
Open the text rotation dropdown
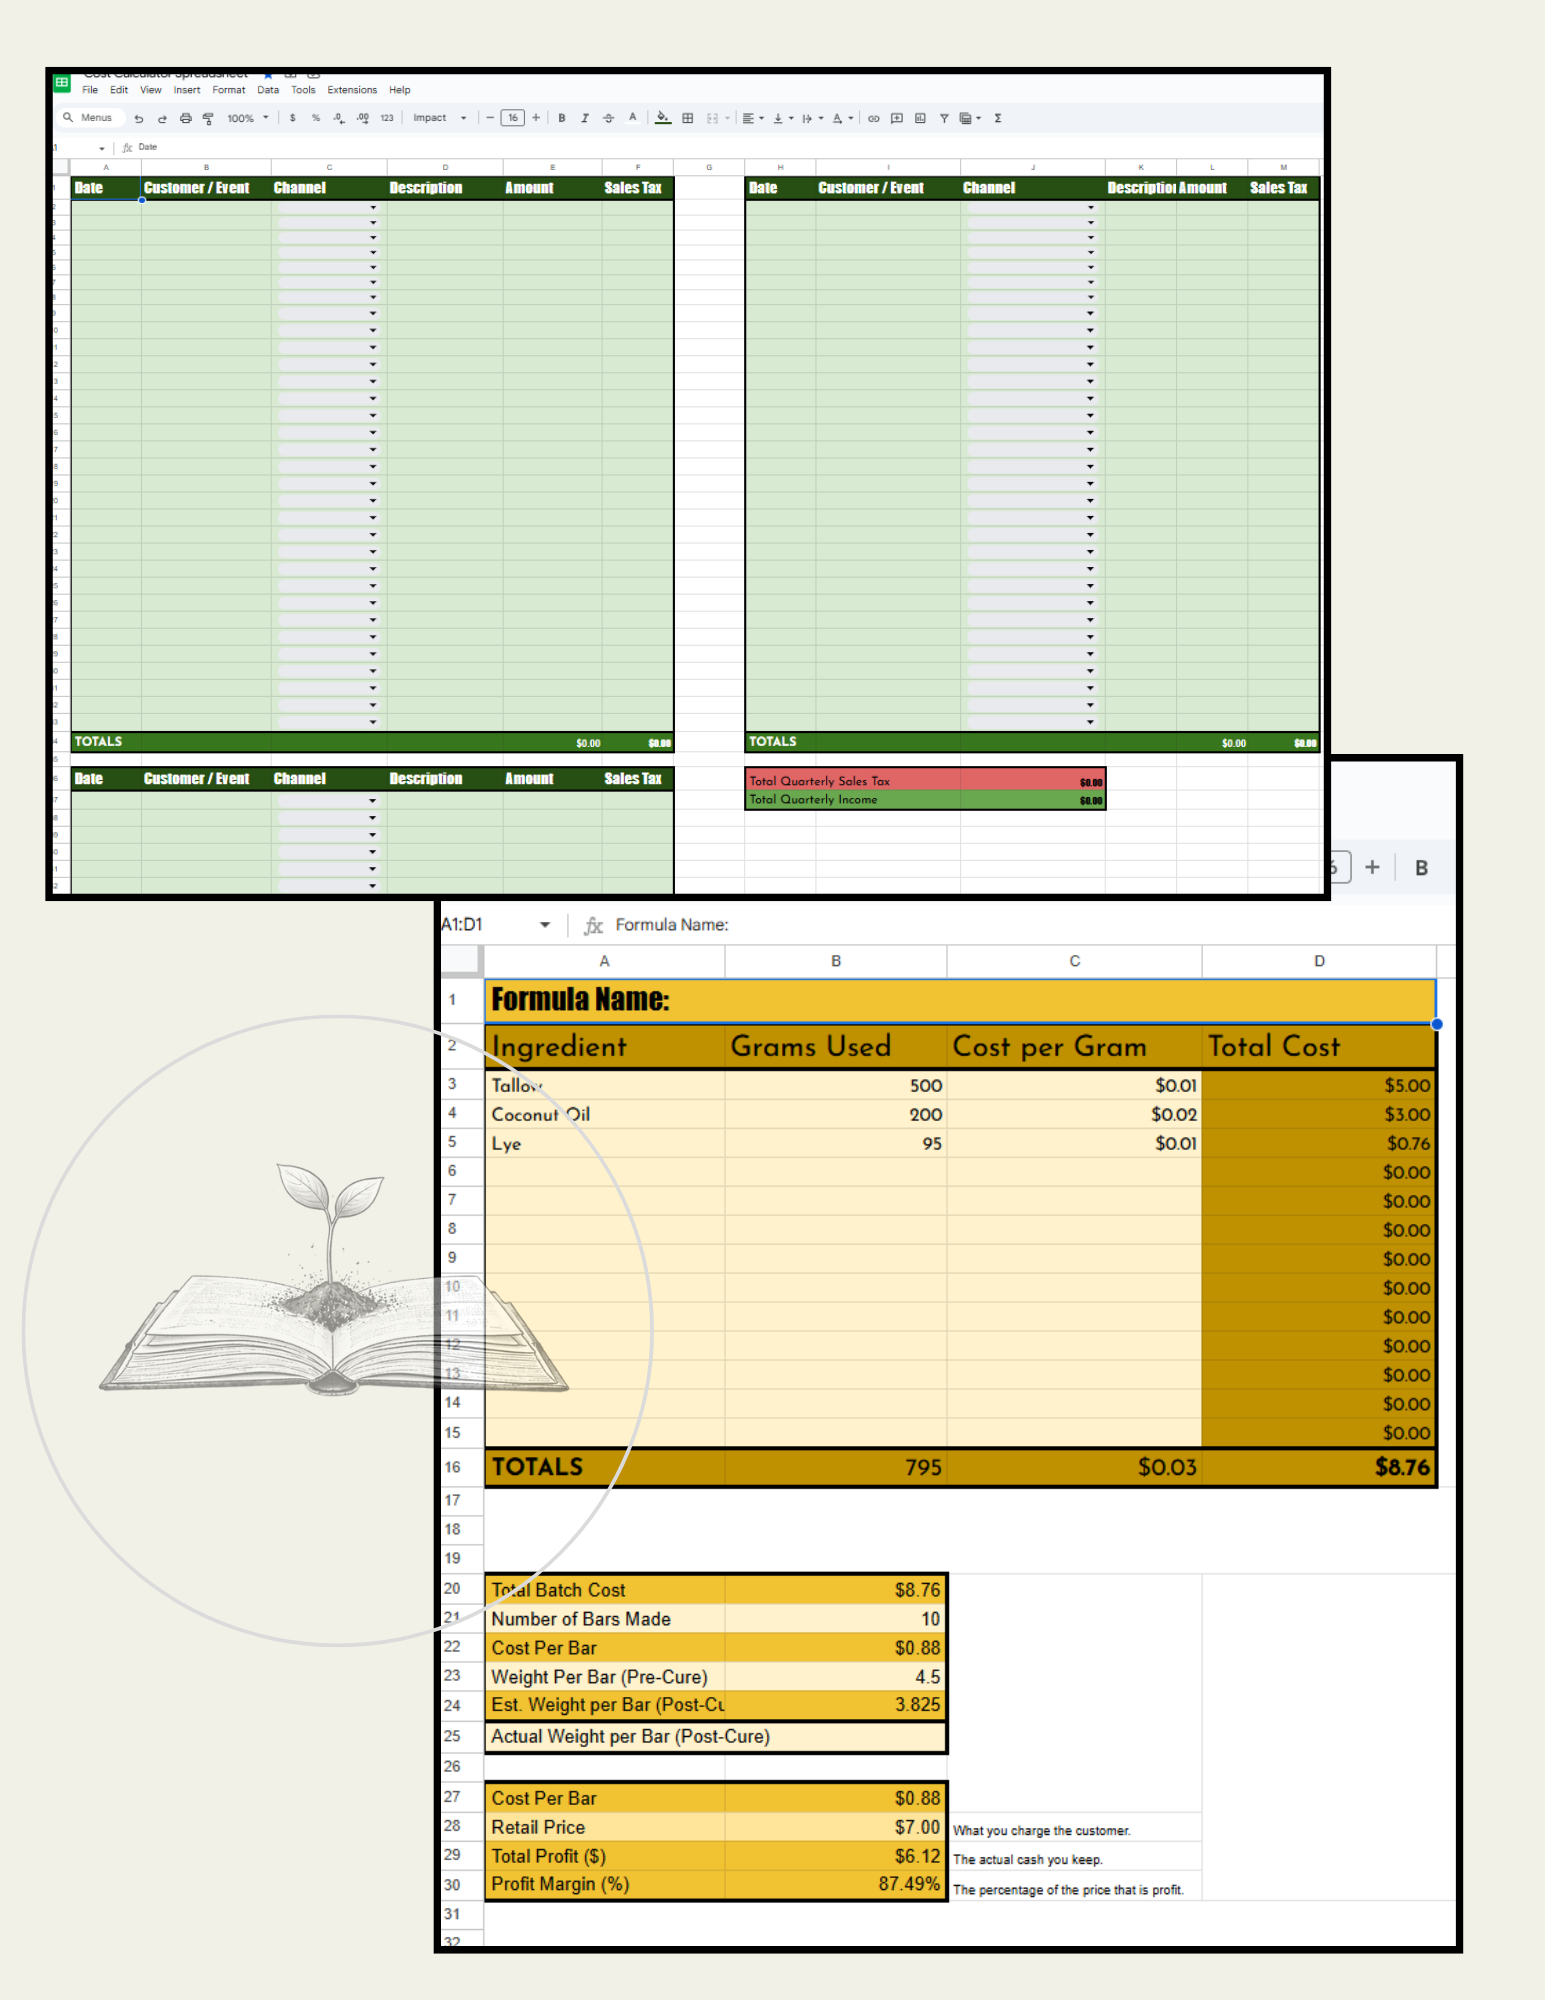(843, 118)
